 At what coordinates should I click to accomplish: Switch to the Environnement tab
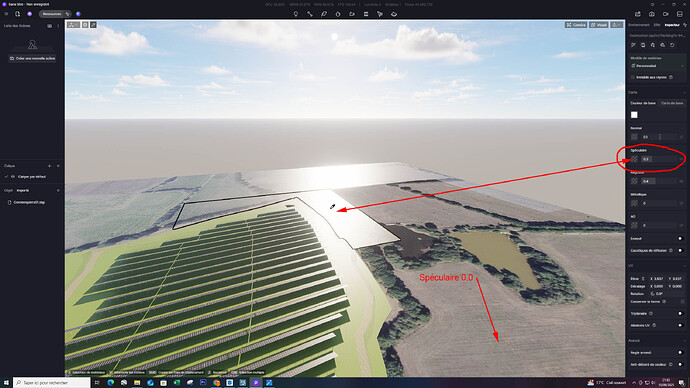[639, 25]
